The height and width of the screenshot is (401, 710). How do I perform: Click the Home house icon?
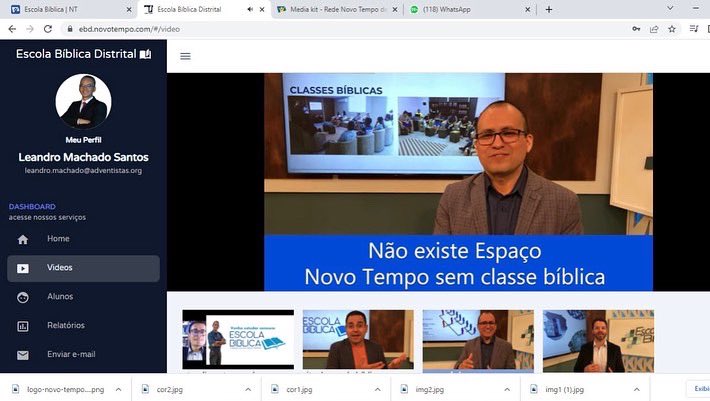point(23,239)
